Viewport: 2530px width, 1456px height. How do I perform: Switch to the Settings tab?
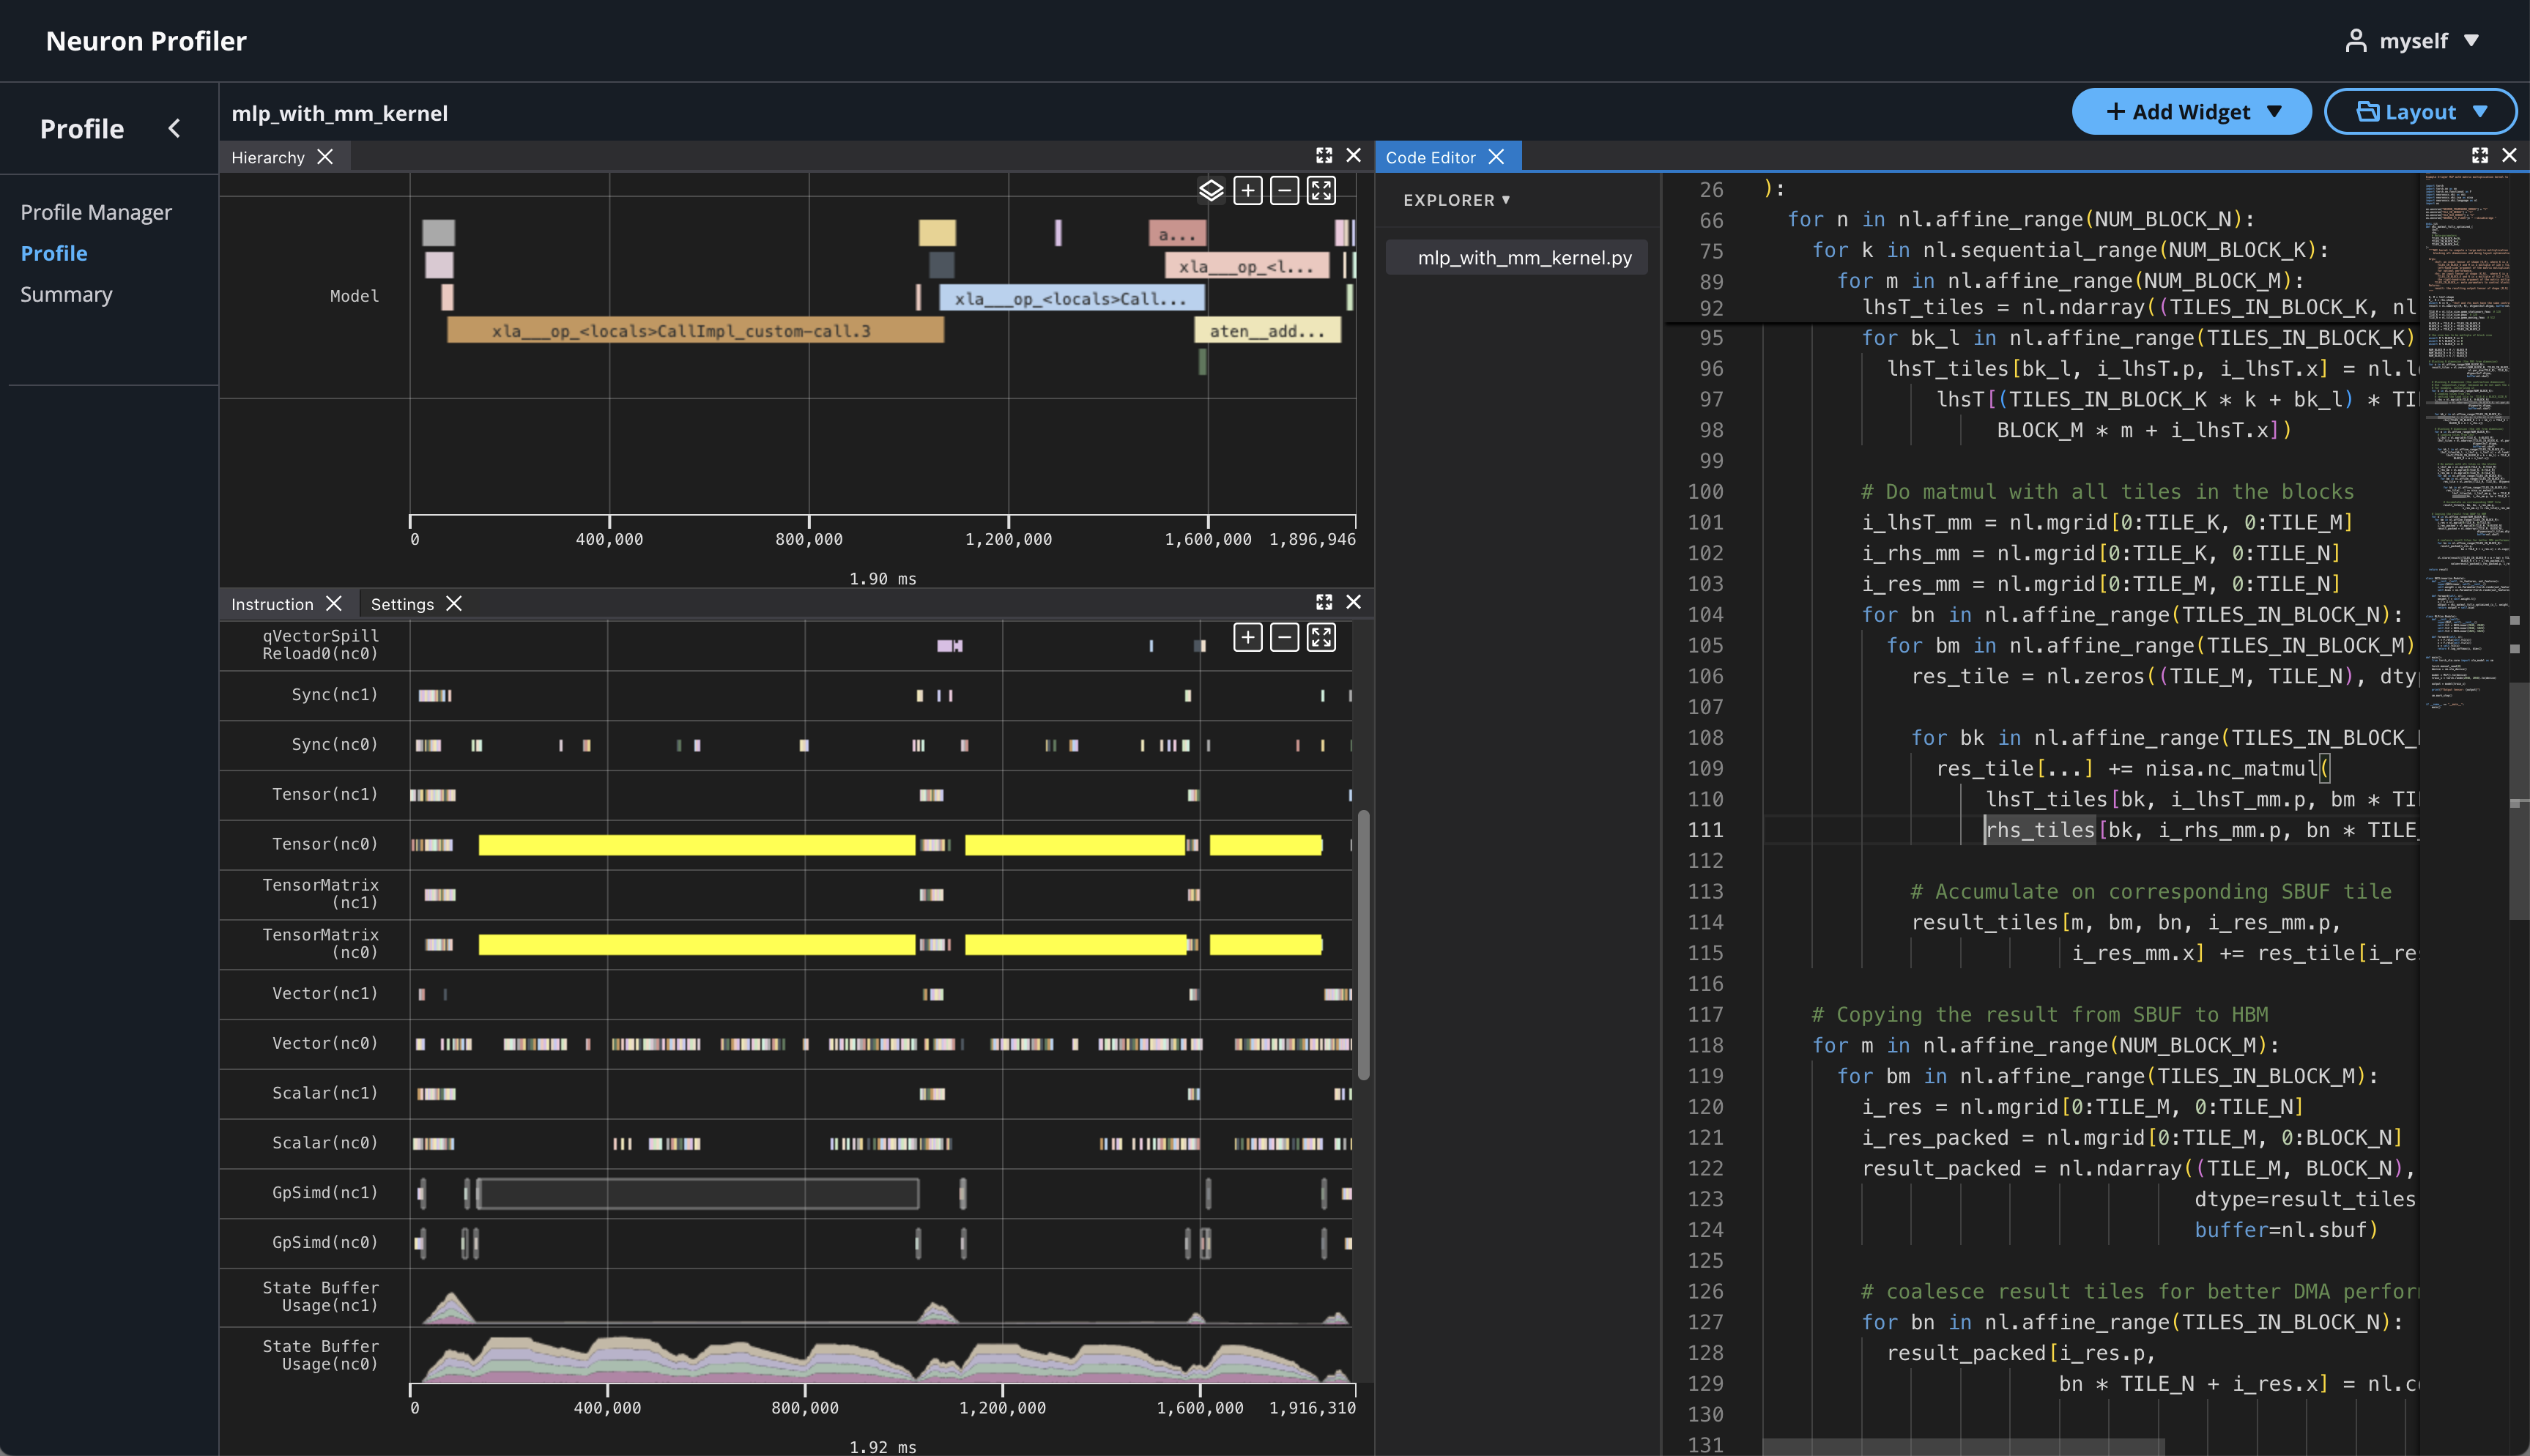(402, 604)
